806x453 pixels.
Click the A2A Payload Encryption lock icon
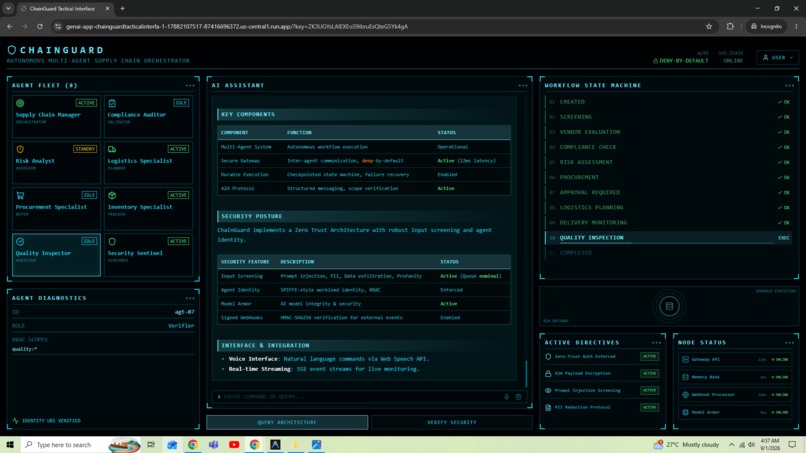coord(548,373)
